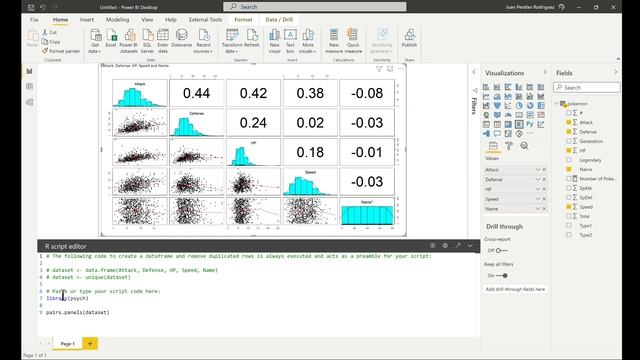Collapse the Fields pane
Image resolution: width=640 pixels, height=360 pixels.
coord(616,72)
